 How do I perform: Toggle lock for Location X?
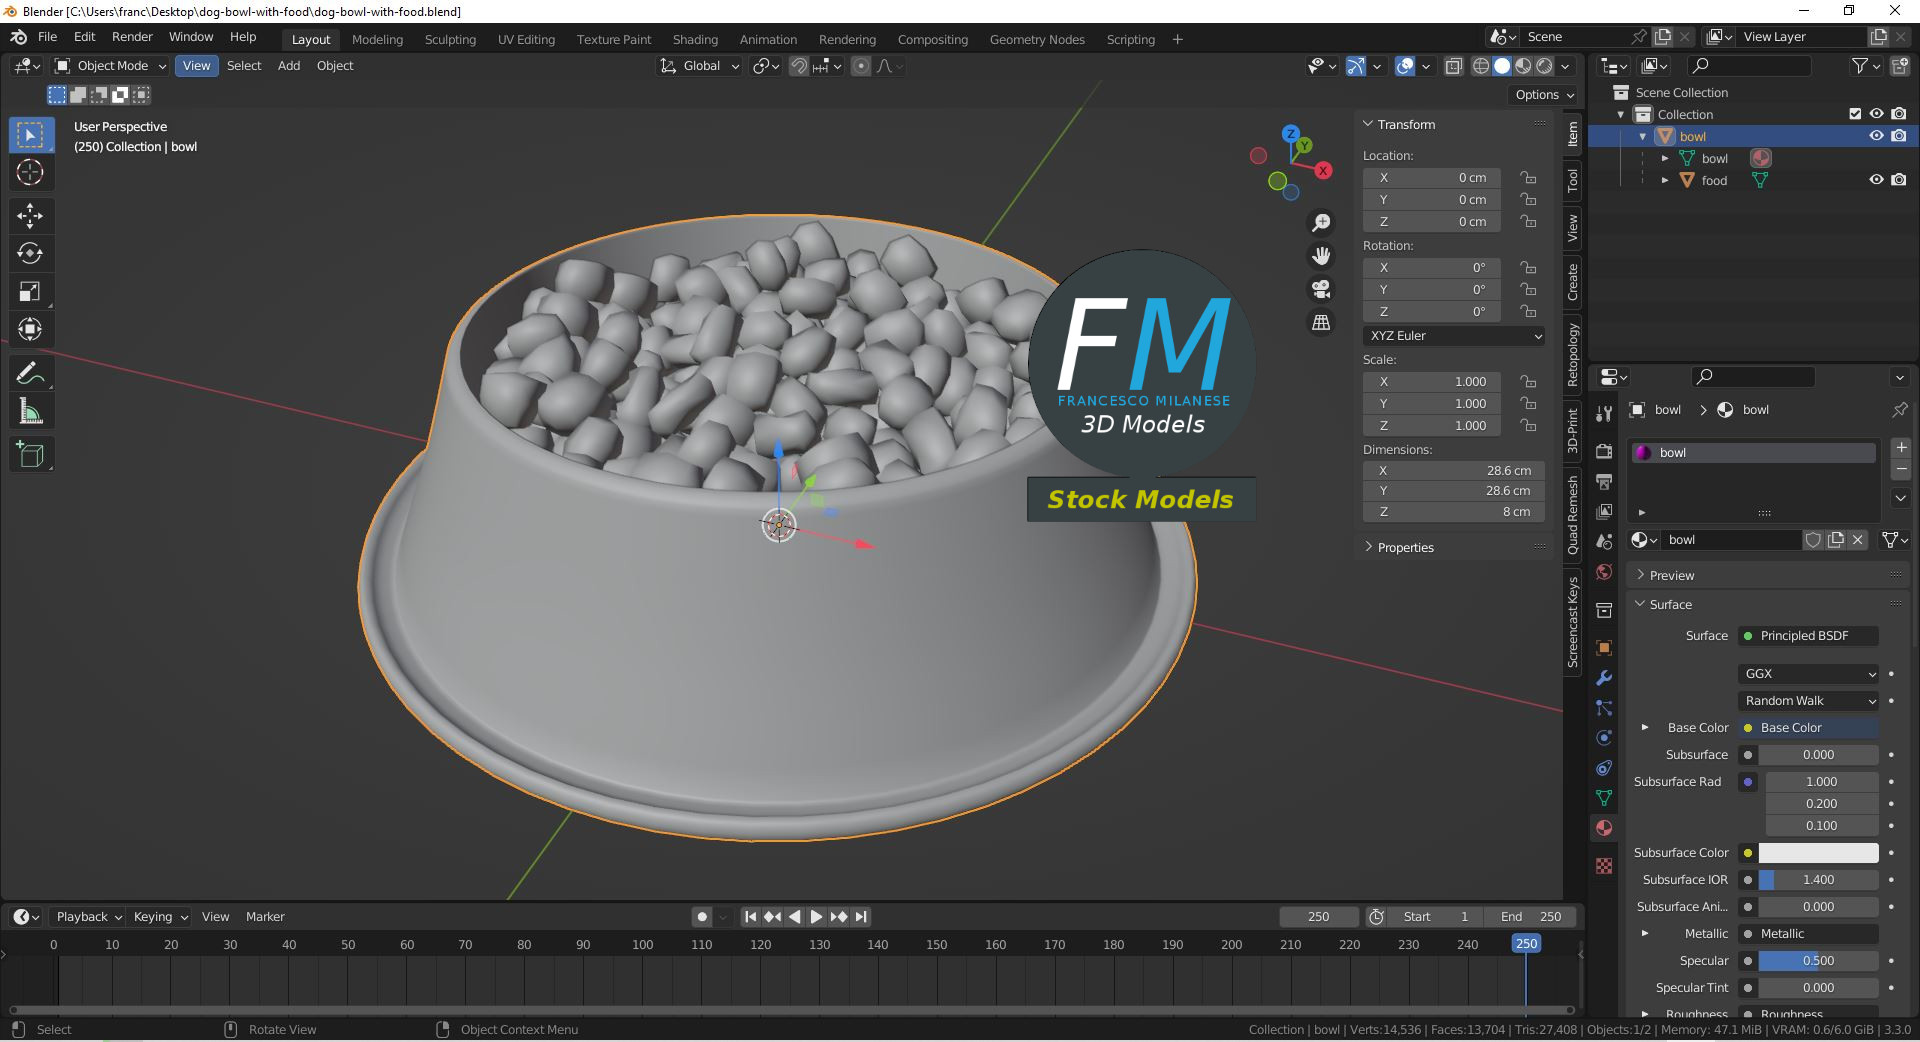tap(1528, 178)
